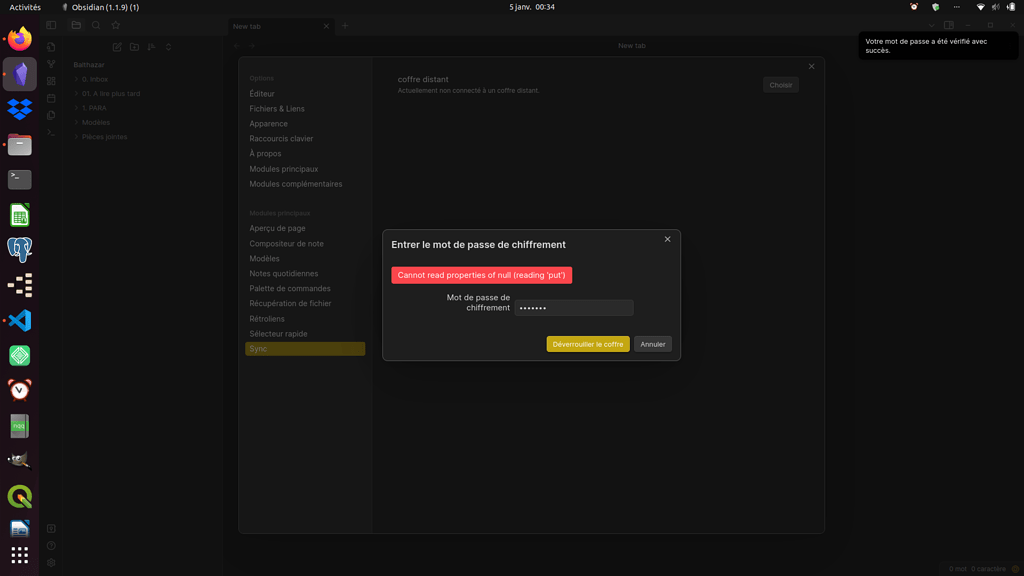The image size is (1024, 576).
Task: Open Obsidian settings with the gear icon
Action: 51,562
